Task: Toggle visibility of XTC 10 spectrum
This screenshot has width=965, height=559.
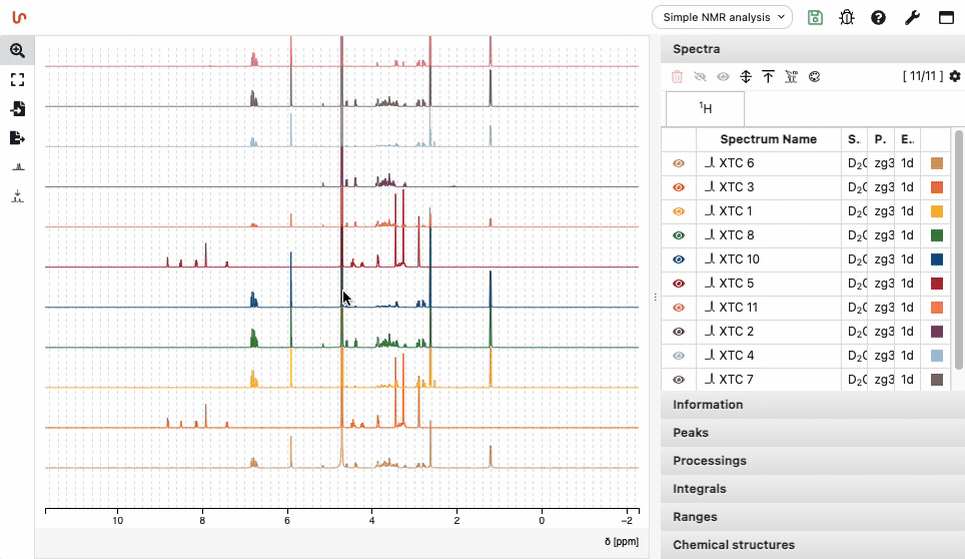Action: coord(679,259)
